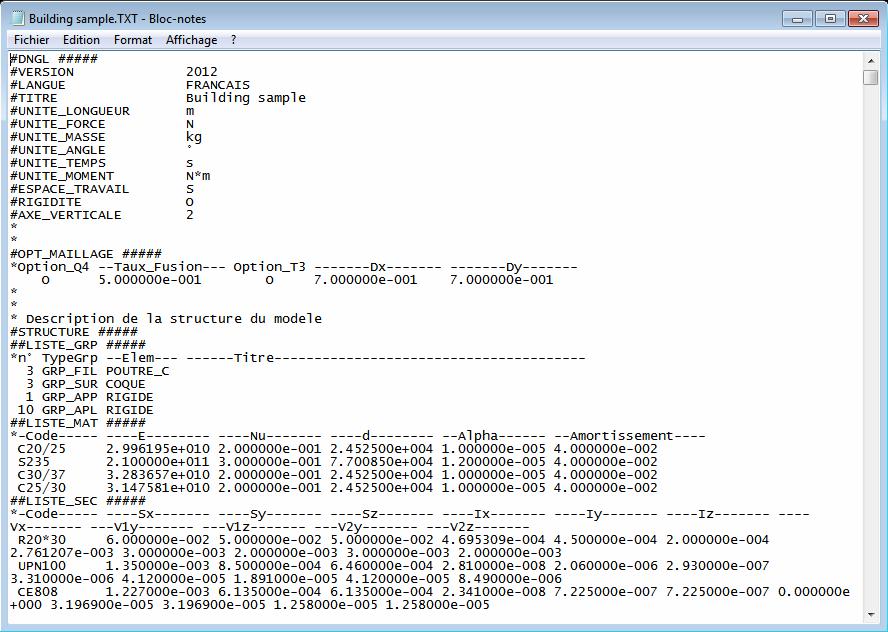Click the value '2.341000e-008'
This screenshot has height=632, width=888.
(493, 592)
